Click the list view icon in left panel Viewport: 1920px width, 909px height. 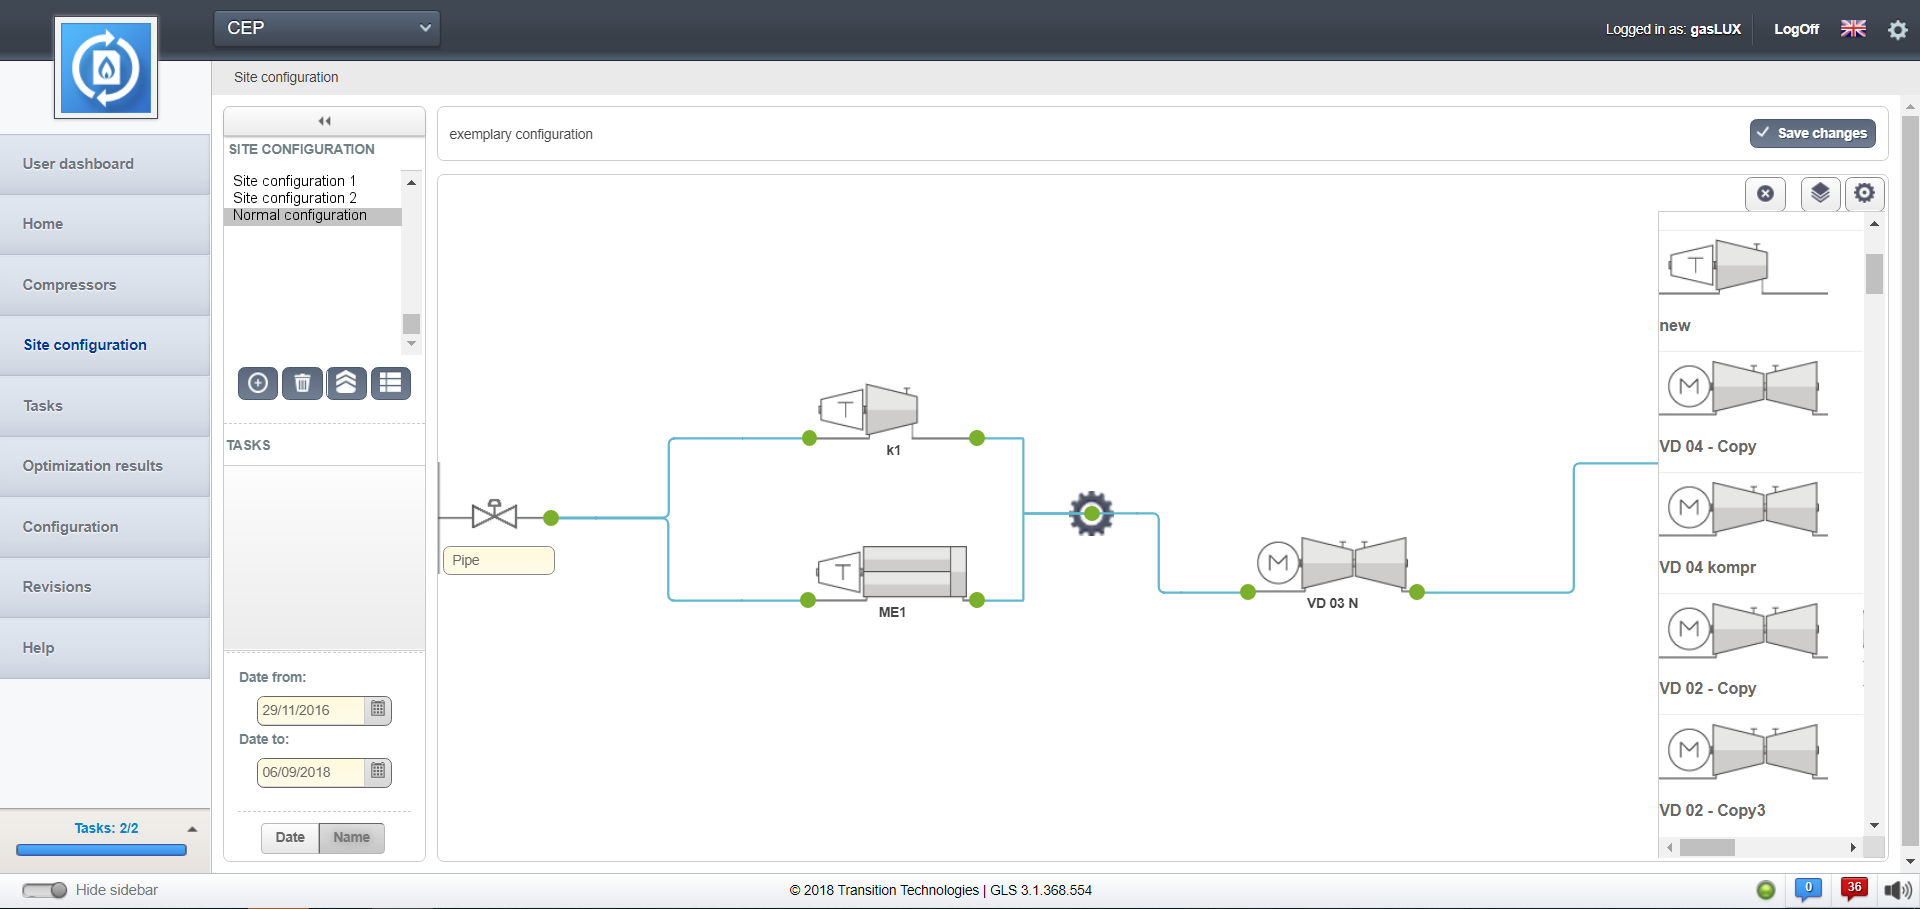pyautogui.click(x=391, y=383)
